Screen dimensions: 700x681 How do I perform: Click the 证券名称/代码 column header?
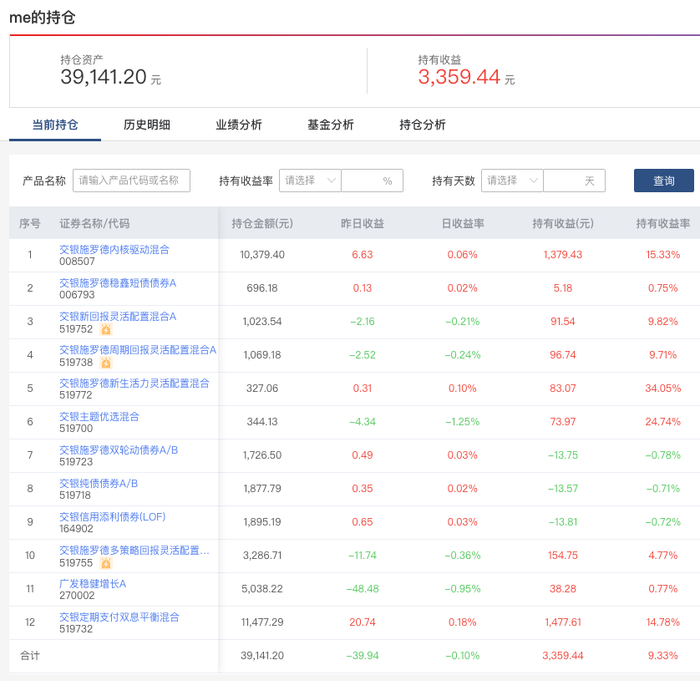pyautogui.click(x=95, y=223)
